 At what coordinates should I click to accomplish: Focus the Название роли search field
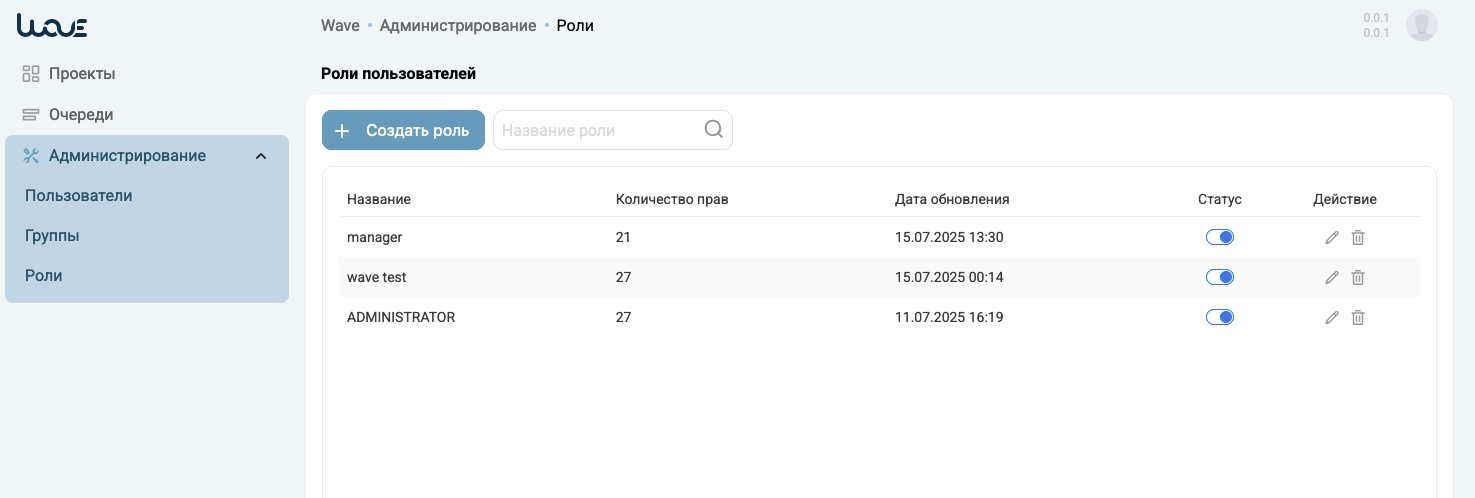tap(598, 130)
